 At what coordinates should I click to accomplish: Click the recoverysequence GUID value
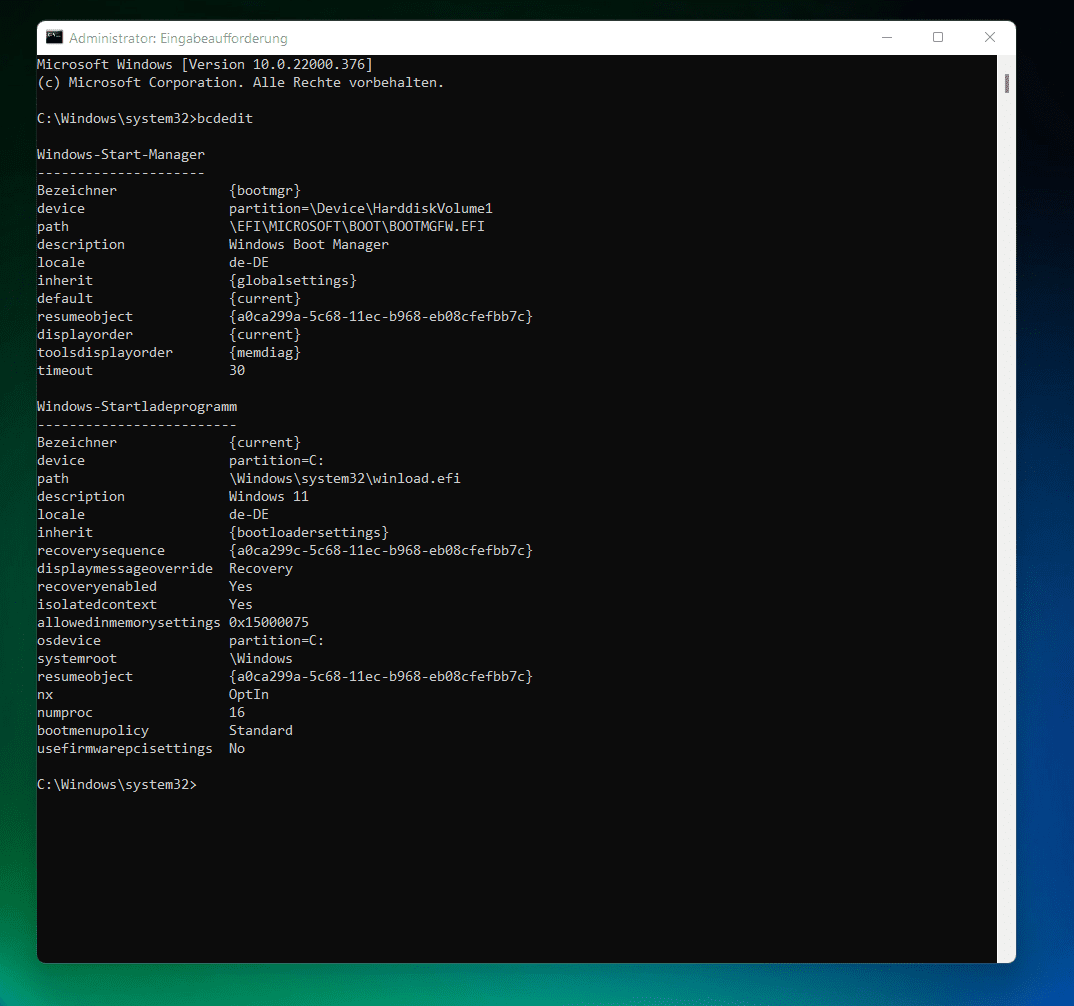pos(380,551)
